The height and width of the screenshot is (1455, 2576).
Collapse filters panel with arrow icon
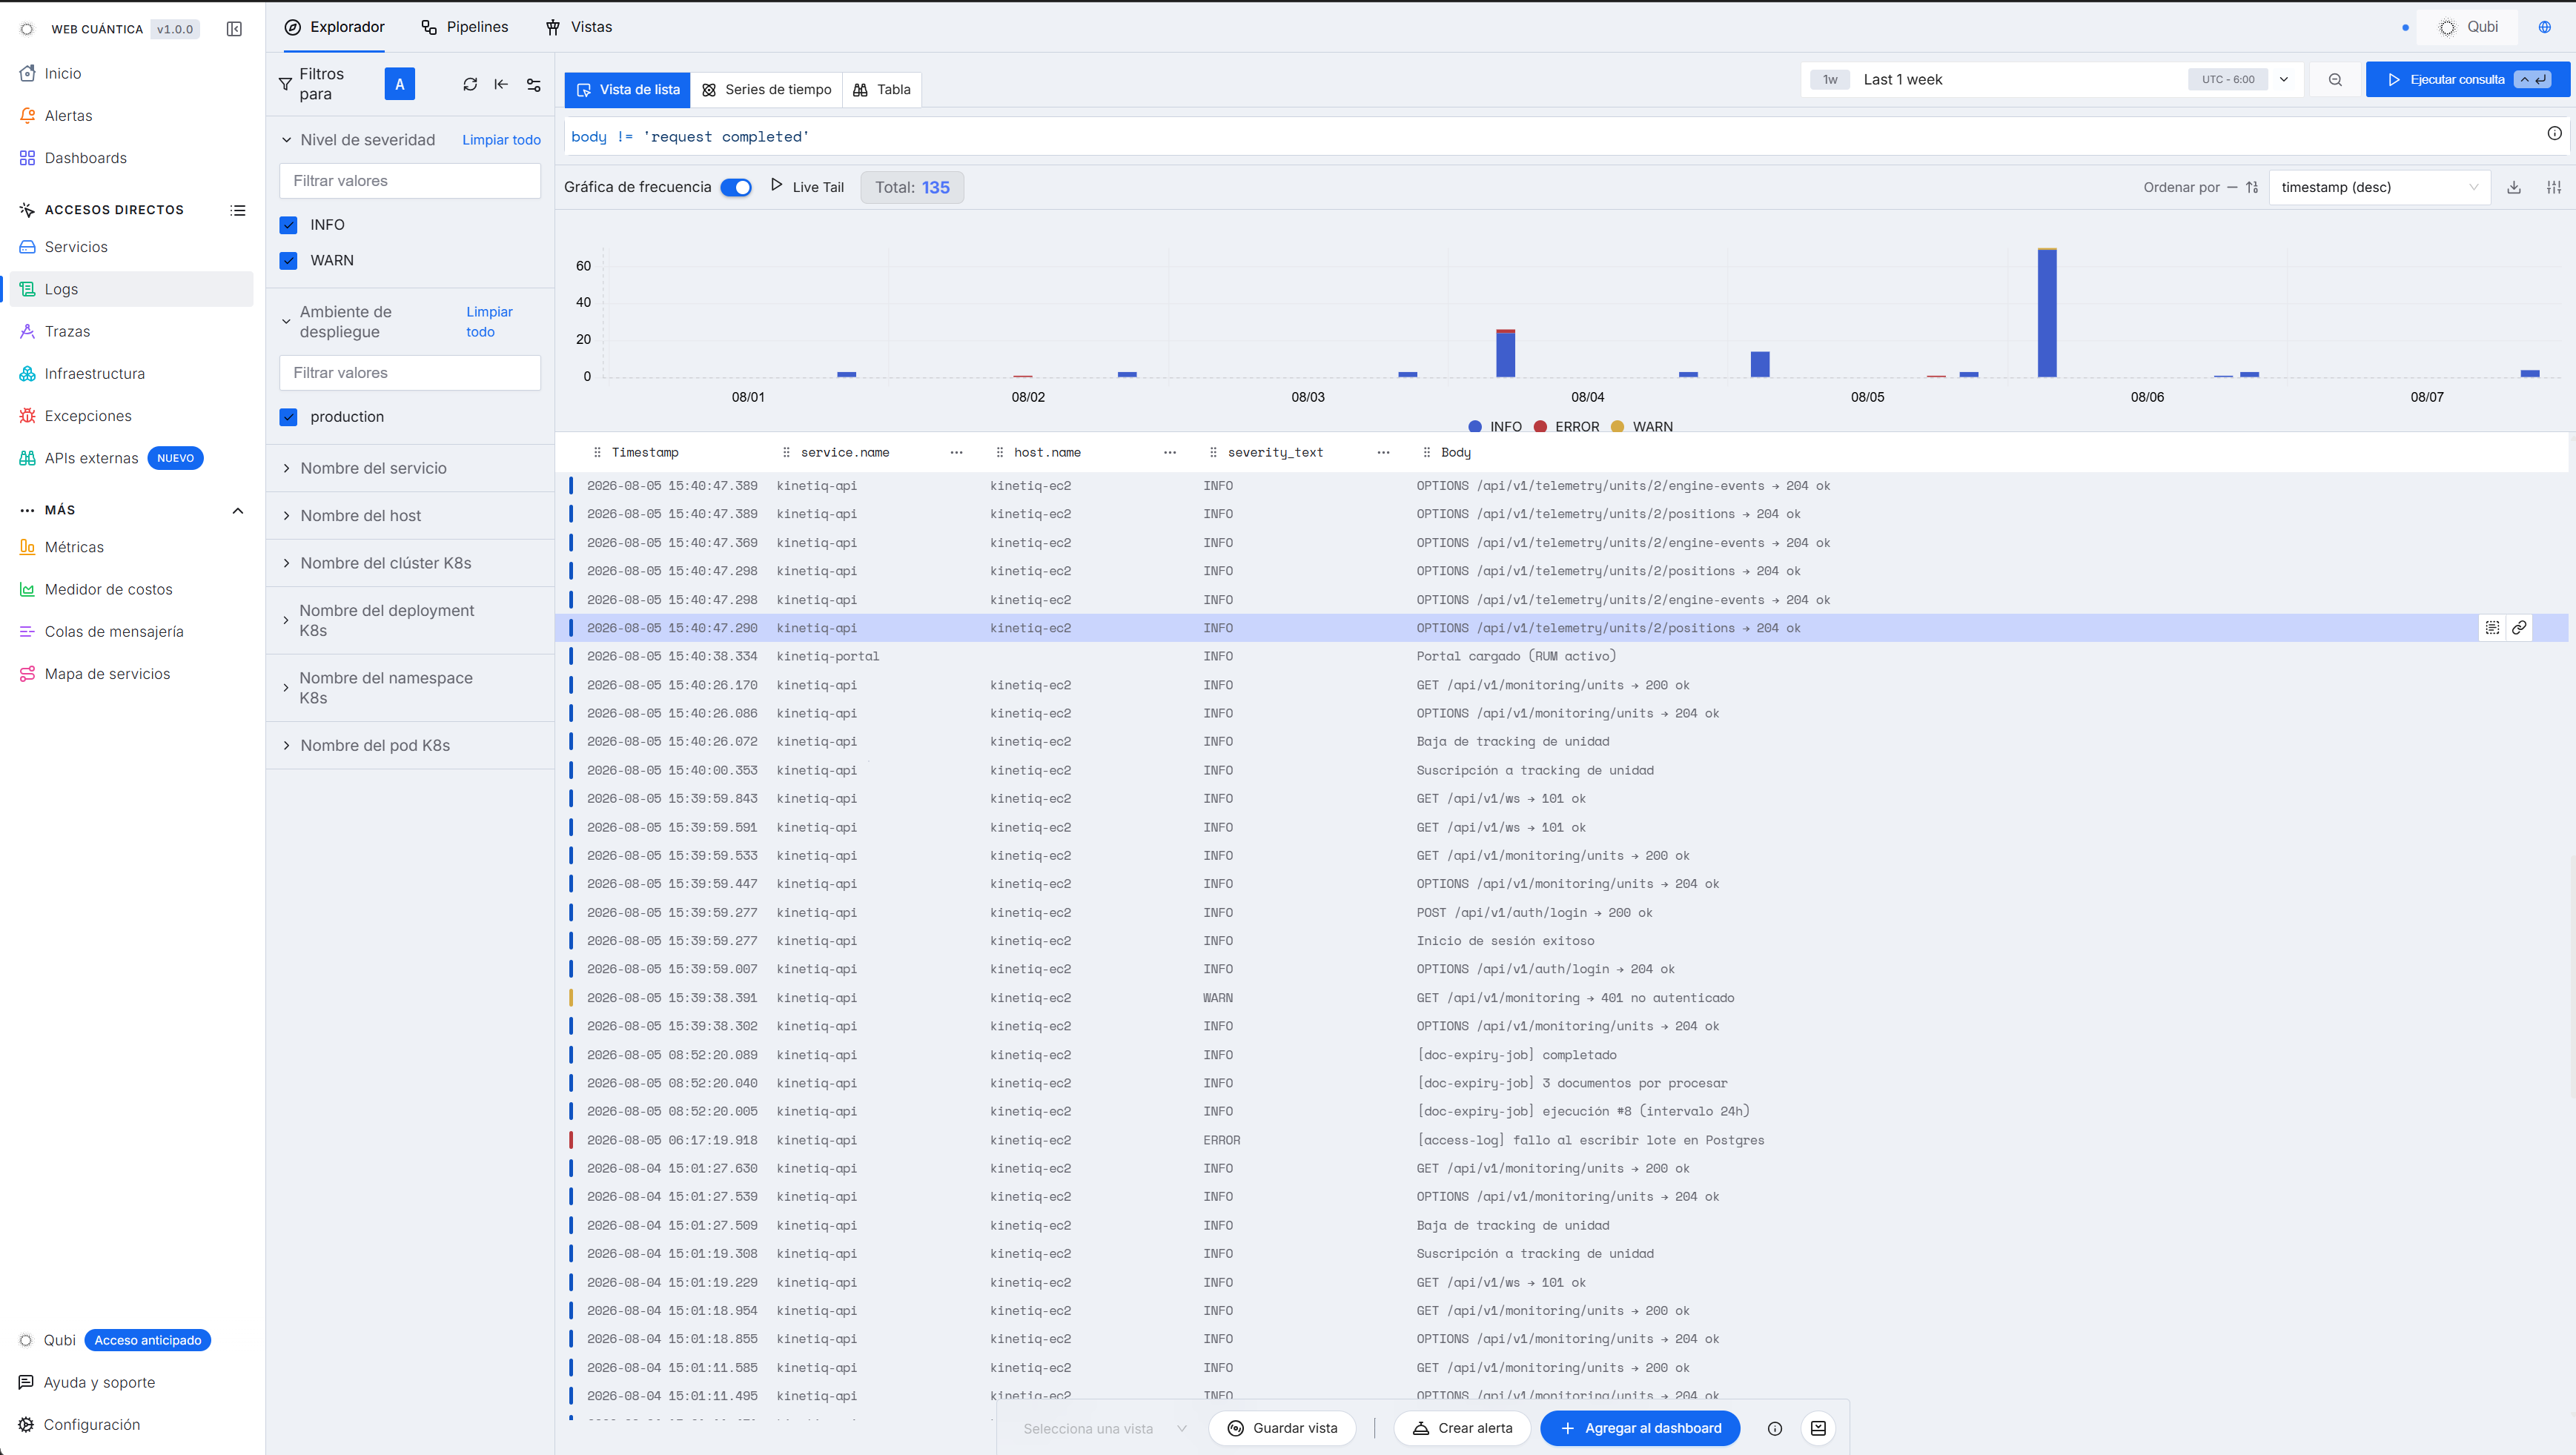501,84
